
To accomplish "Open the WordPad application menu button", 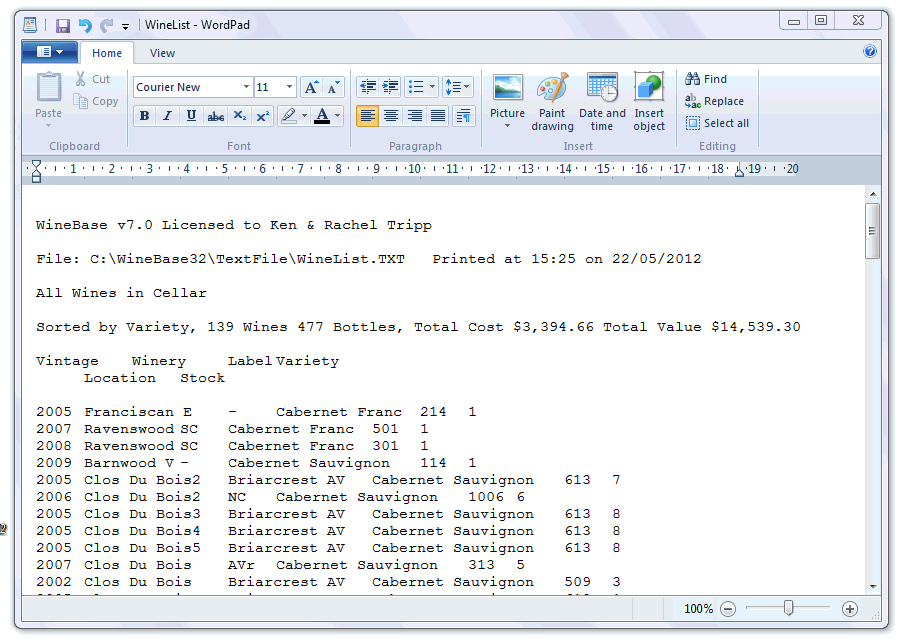I will 50,52.
